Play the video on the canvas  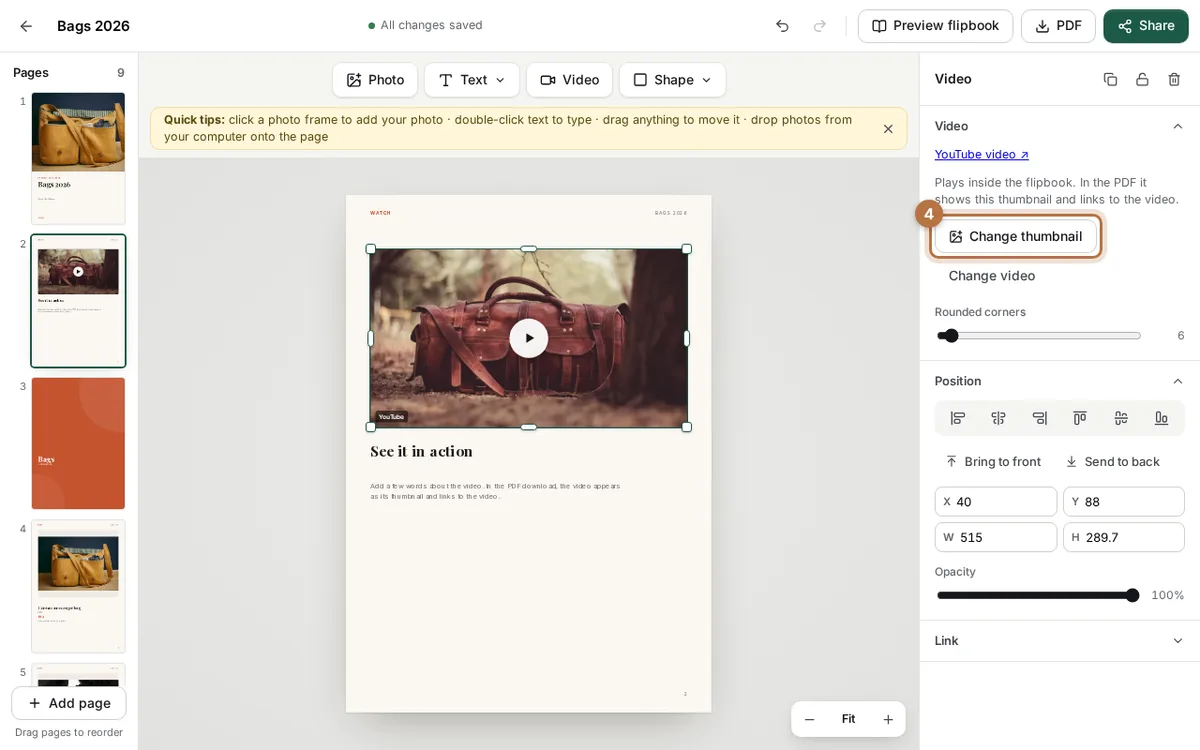click(x=529, y=338)
